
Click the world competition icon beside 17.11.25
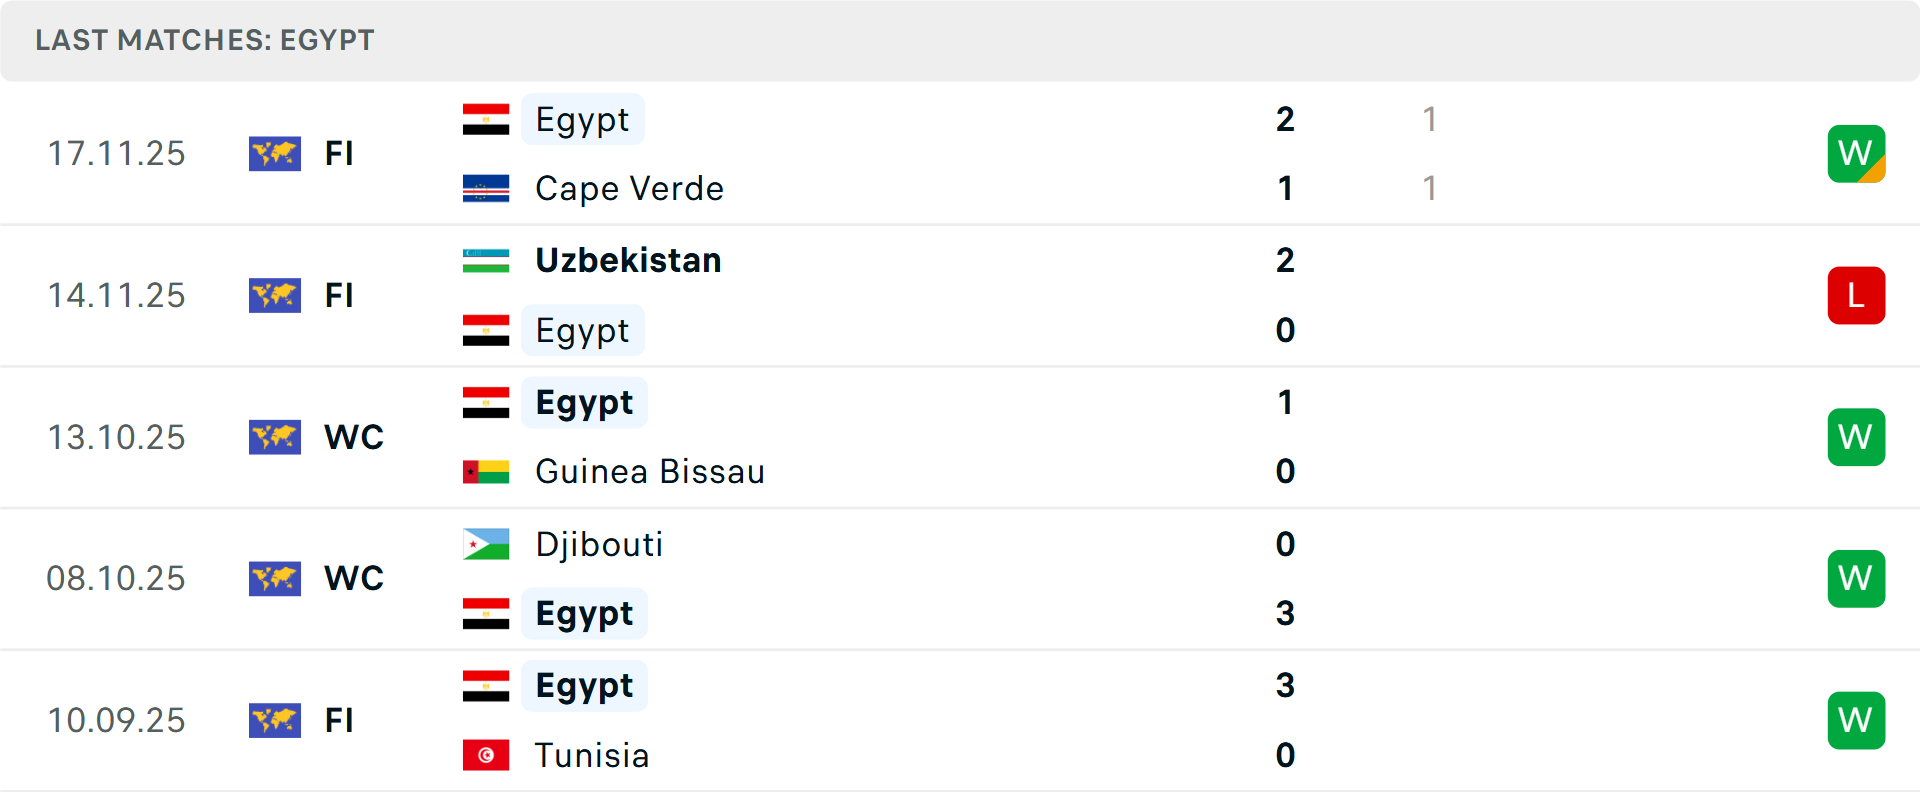point(275,154)
